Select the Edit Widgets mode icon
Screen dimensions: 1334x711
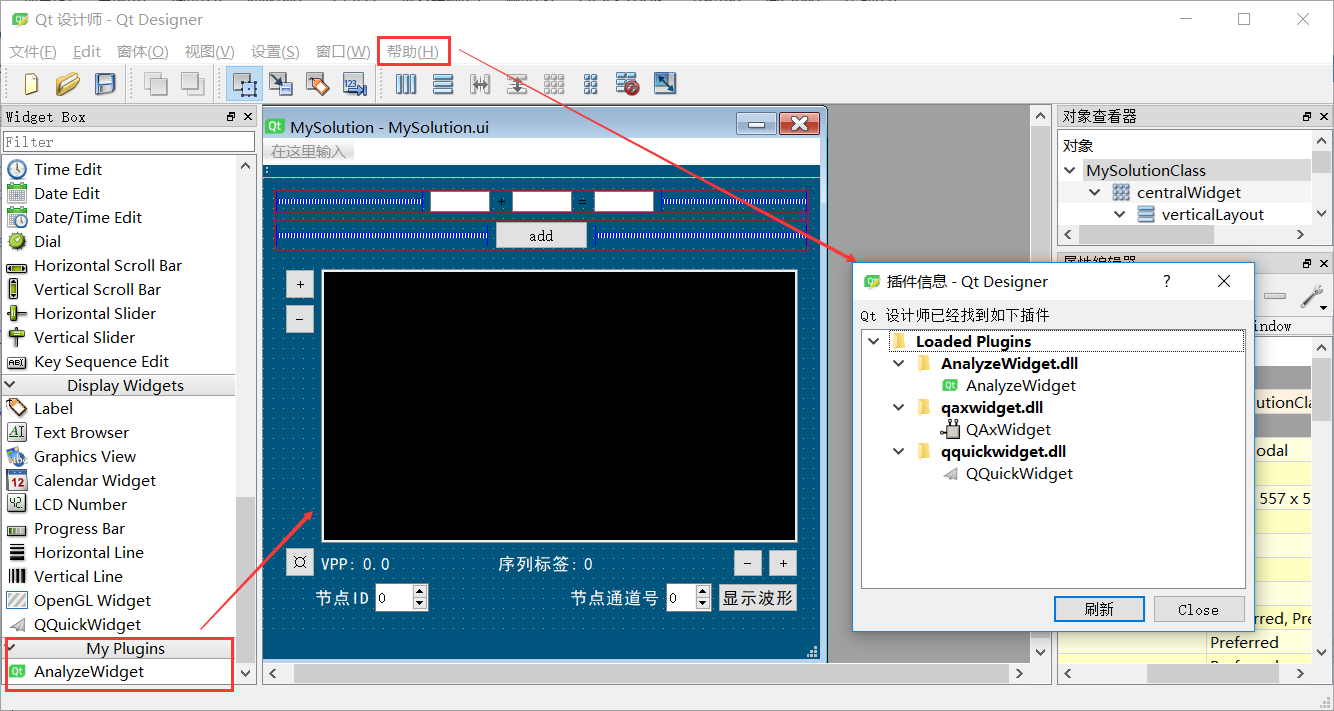click(244, 84)
